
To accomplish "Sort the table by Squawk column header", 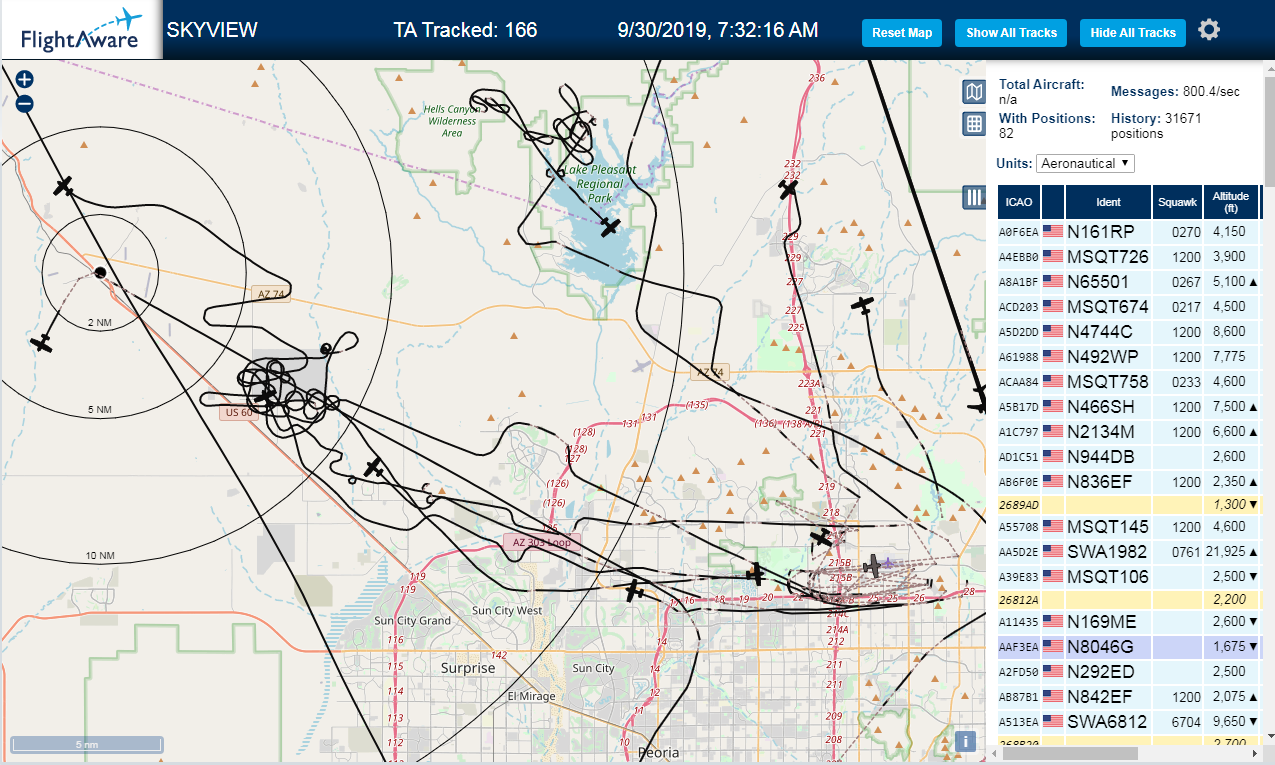I will point(1177,202).
